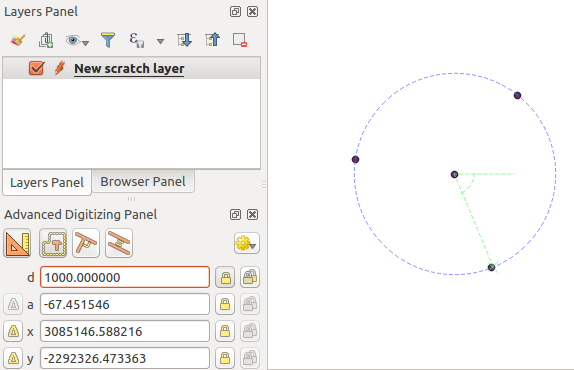Image resolution: width=574 pixels, height=370 pixels.
Task: Click the Filter Legend by Map Content funnel
Action: point(108,40)
